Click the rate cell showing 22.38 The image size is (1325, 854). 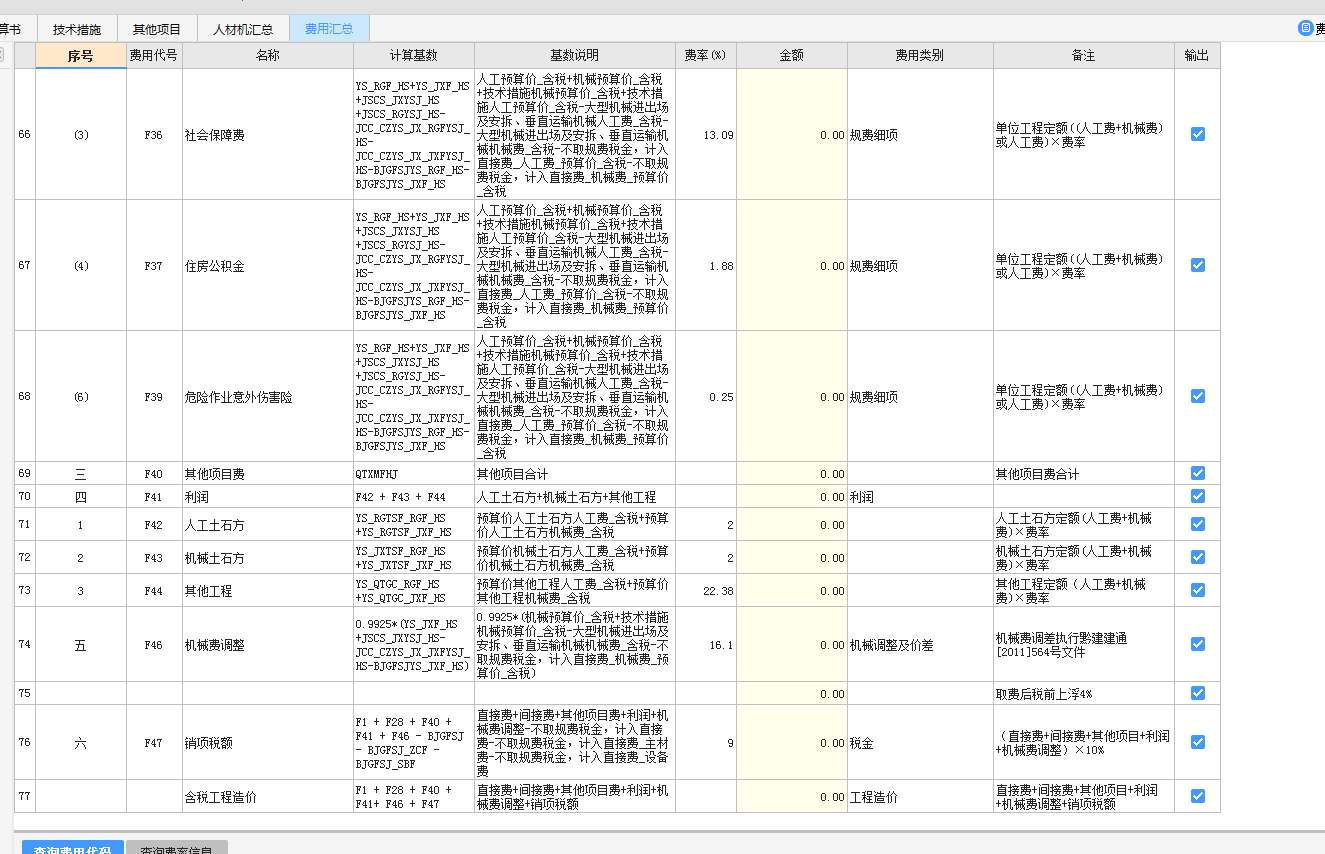705,590
